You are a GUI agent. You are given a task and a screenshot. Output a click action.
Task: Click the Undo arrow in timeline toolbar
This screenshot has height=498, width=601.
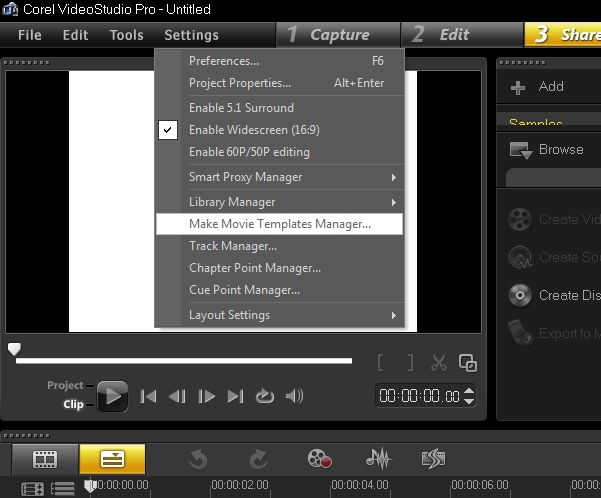pos(198,459)
